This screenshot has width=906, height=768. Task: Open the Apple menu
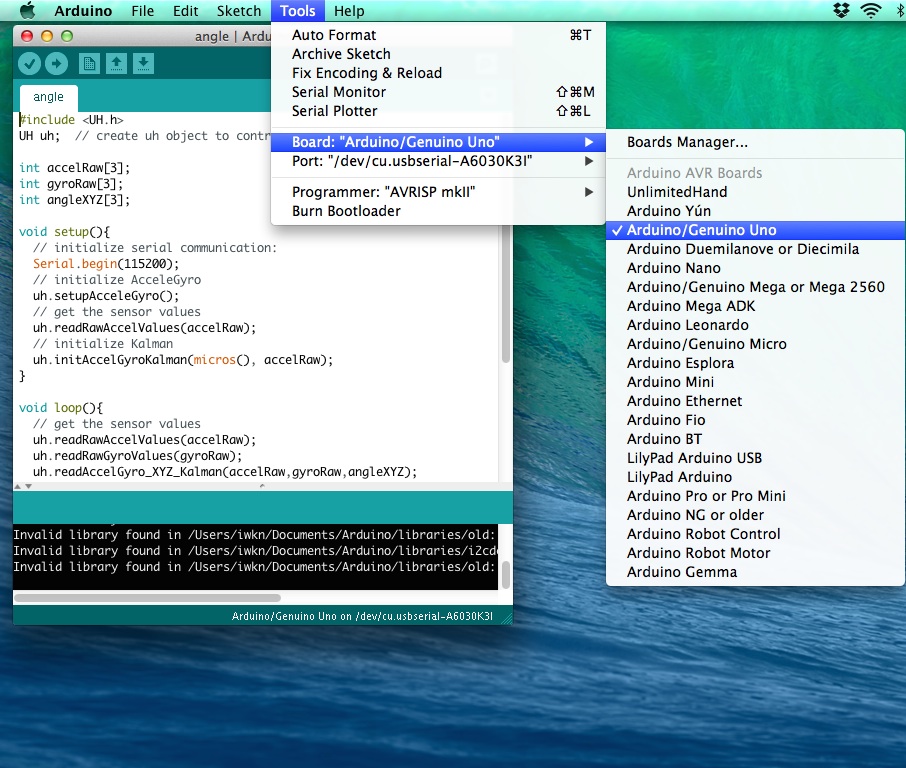click(27, 10)
